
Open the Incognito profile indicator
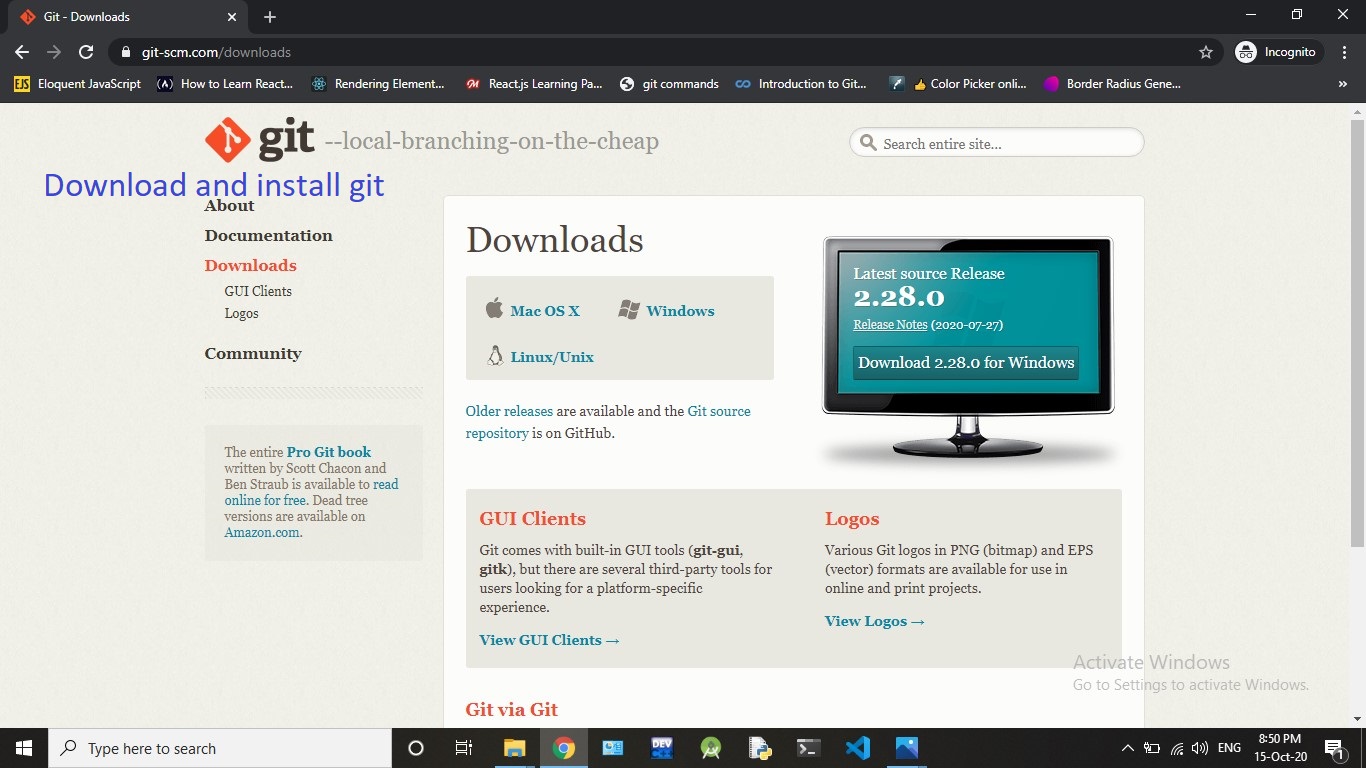1278,52
